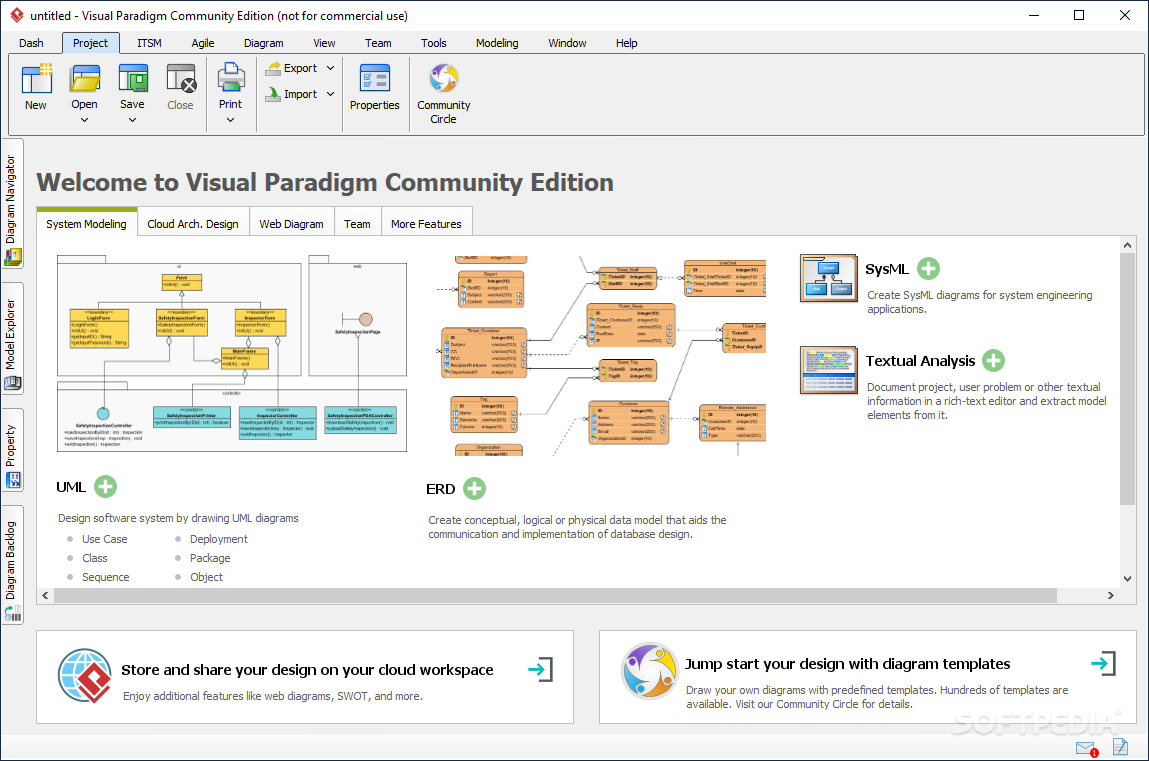Click arrow icon on diagram templates card
Viewport: 1149px width, 761px height.
coord(1104,664)
